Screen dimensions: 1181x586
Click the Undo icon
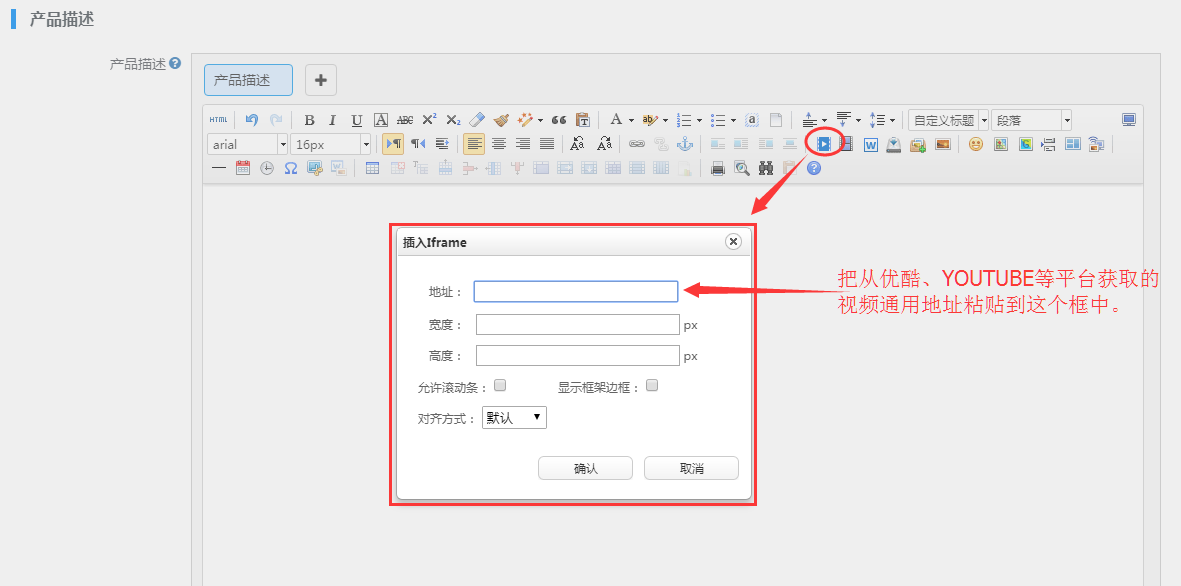point(251,119)
